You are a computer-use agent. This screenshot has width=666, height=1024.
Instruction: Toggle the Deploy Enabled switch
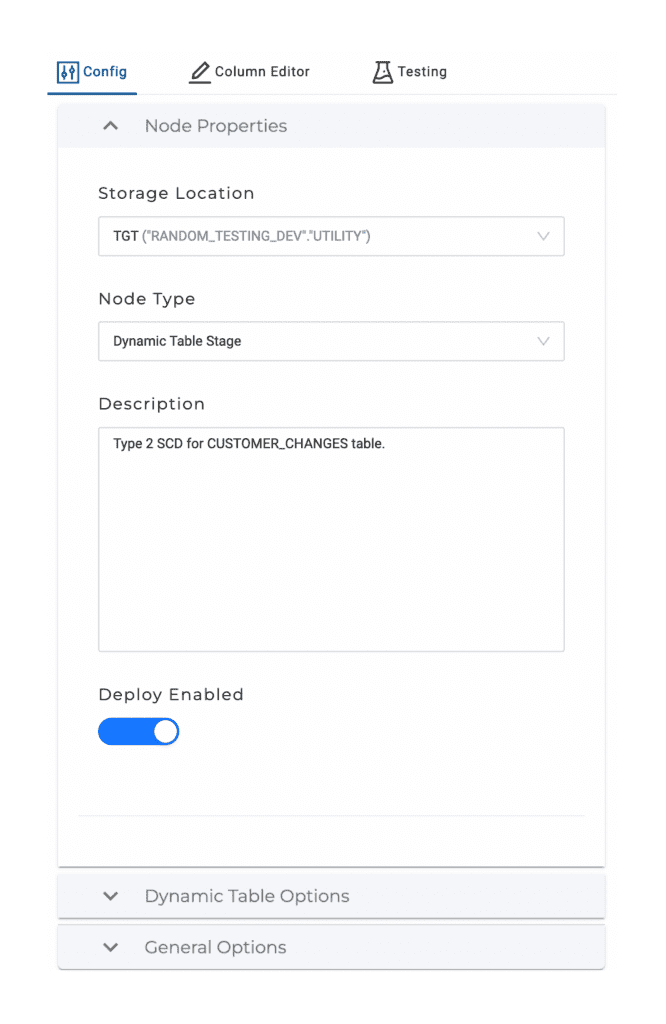138,731
